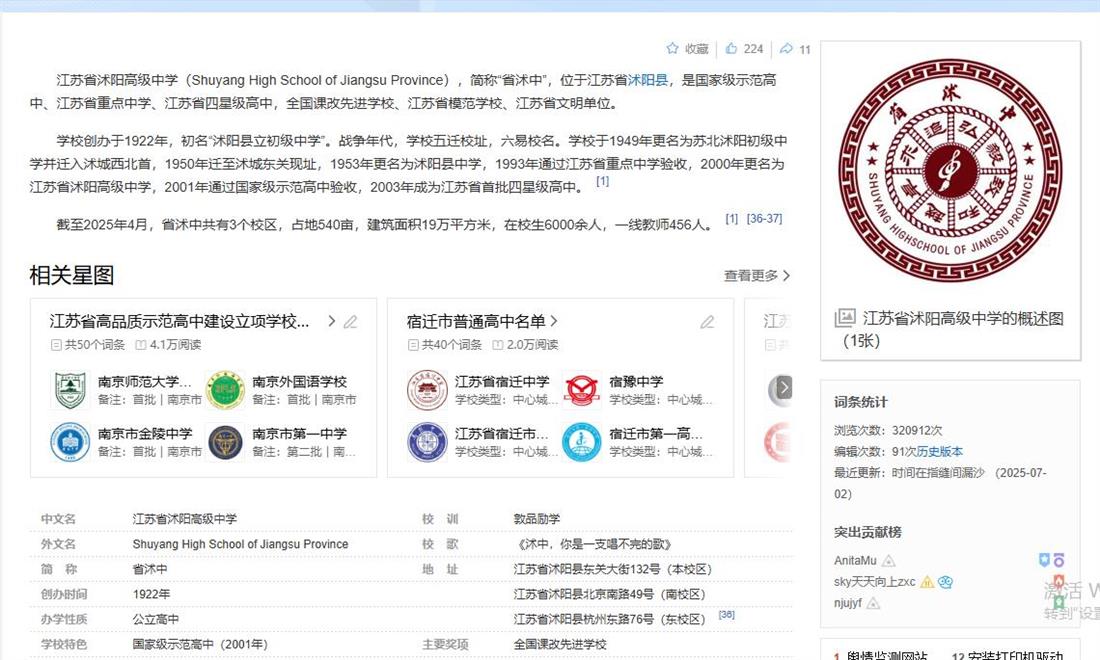1100x660 pixels.
Task: Select the 2.0万阅读 count
Action: [525, 344]
